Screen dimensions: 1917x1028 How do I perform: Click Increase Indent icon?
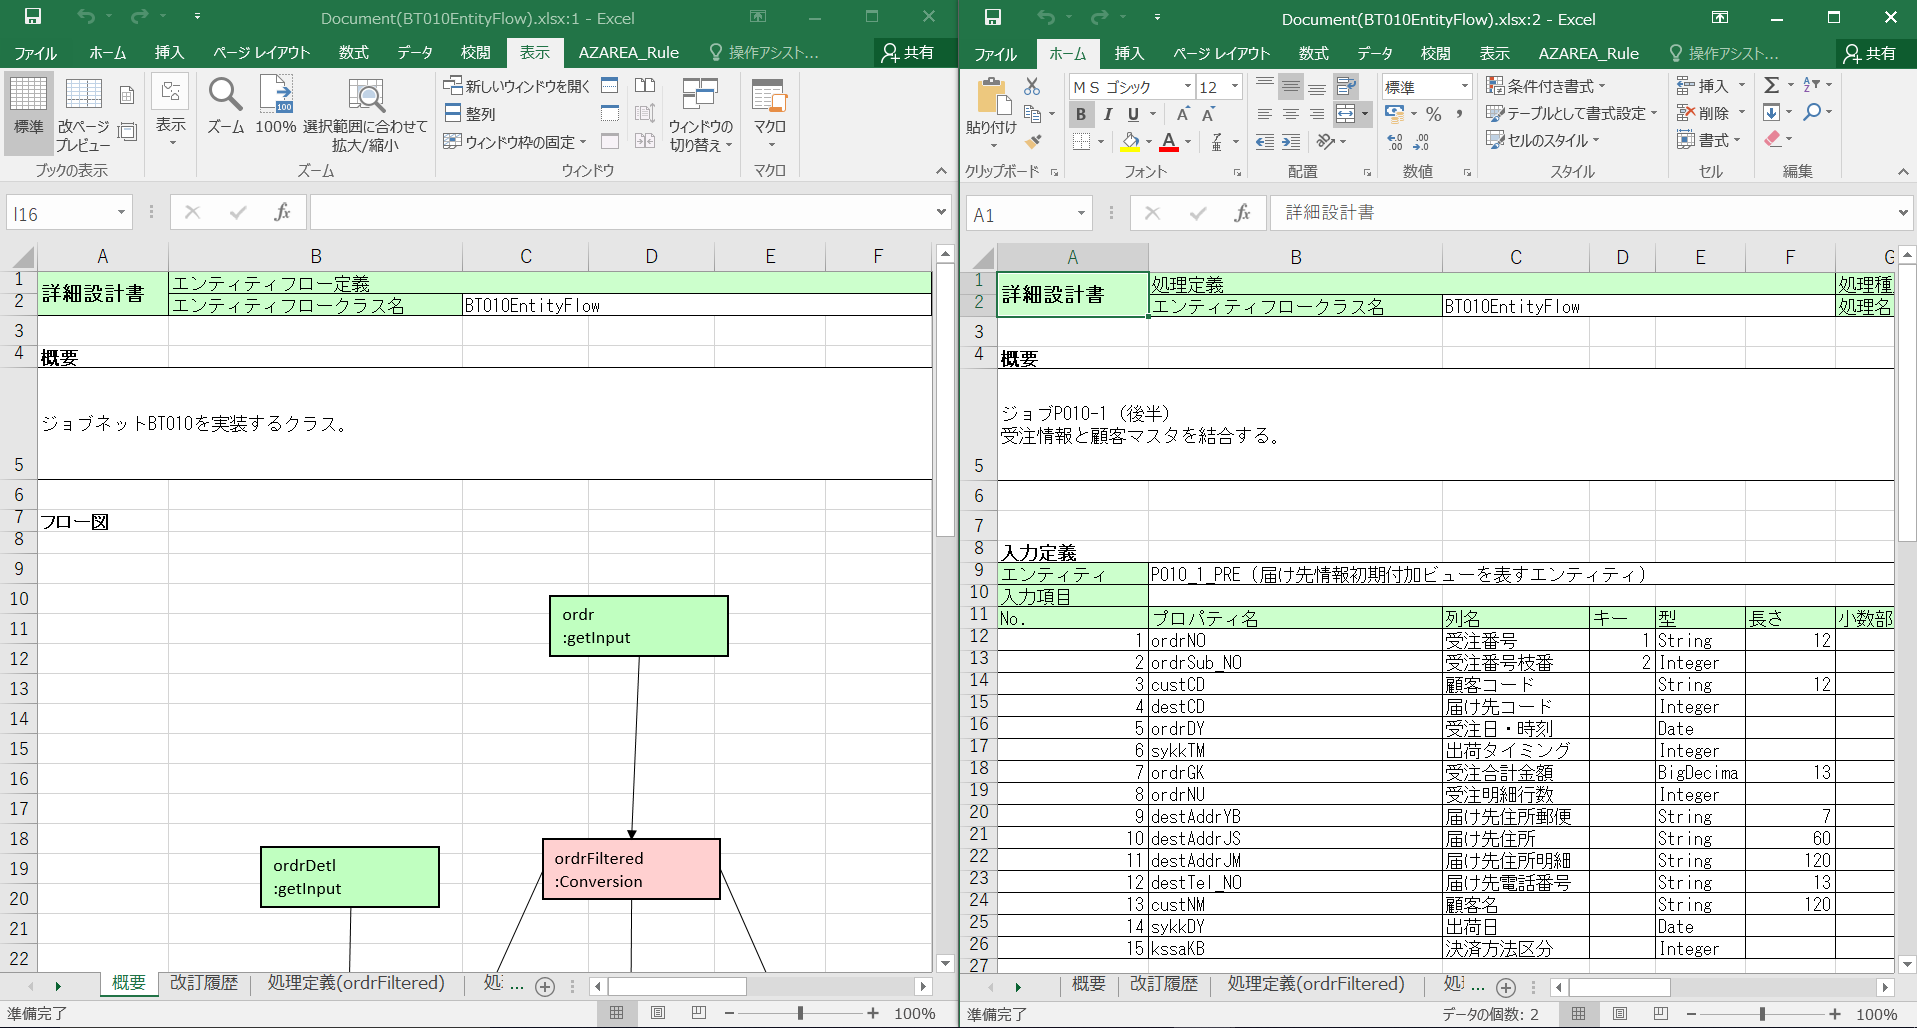click(1291, 142)
